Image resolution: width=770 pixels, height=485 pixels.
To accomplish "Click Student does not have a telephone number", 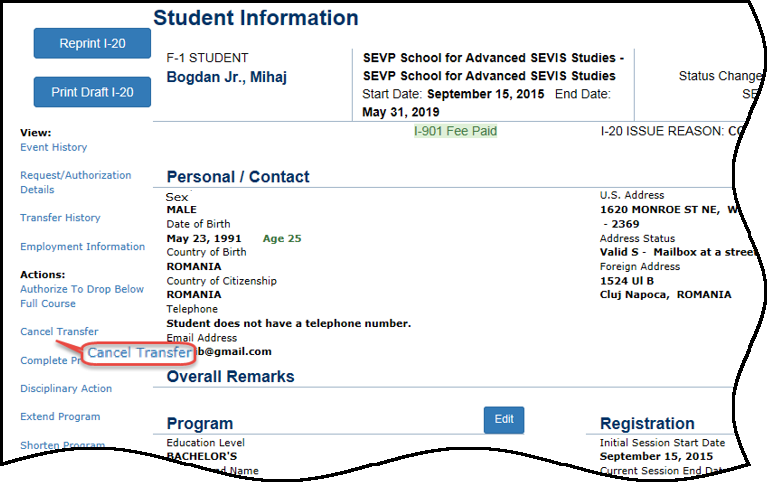I will click(x=289, y=323).
